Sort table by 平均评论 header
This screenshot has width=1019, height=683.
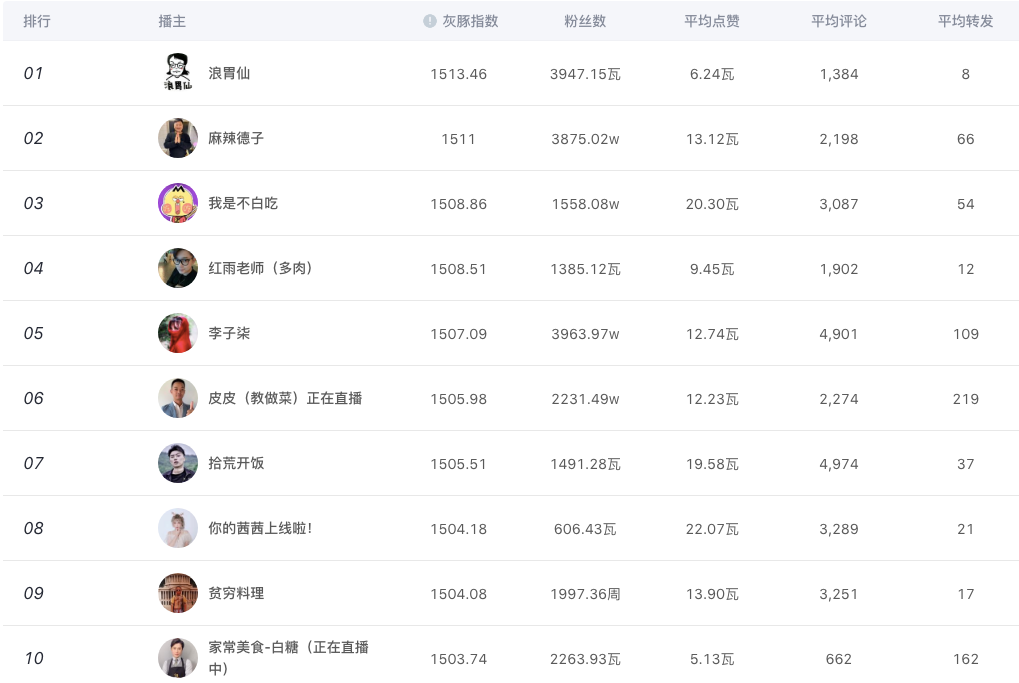839,21
